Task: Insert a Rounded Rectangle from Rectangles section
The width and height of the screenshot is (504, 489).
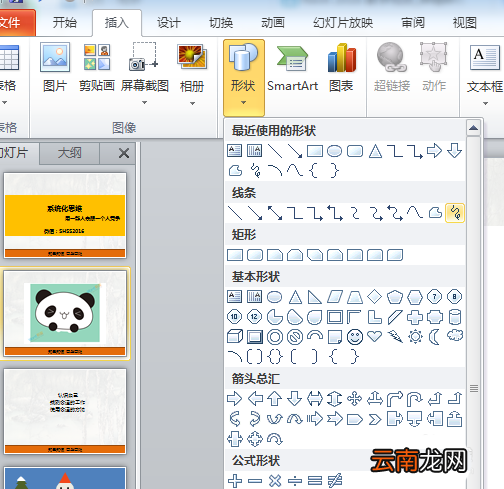Action: (x=255, y=255)
